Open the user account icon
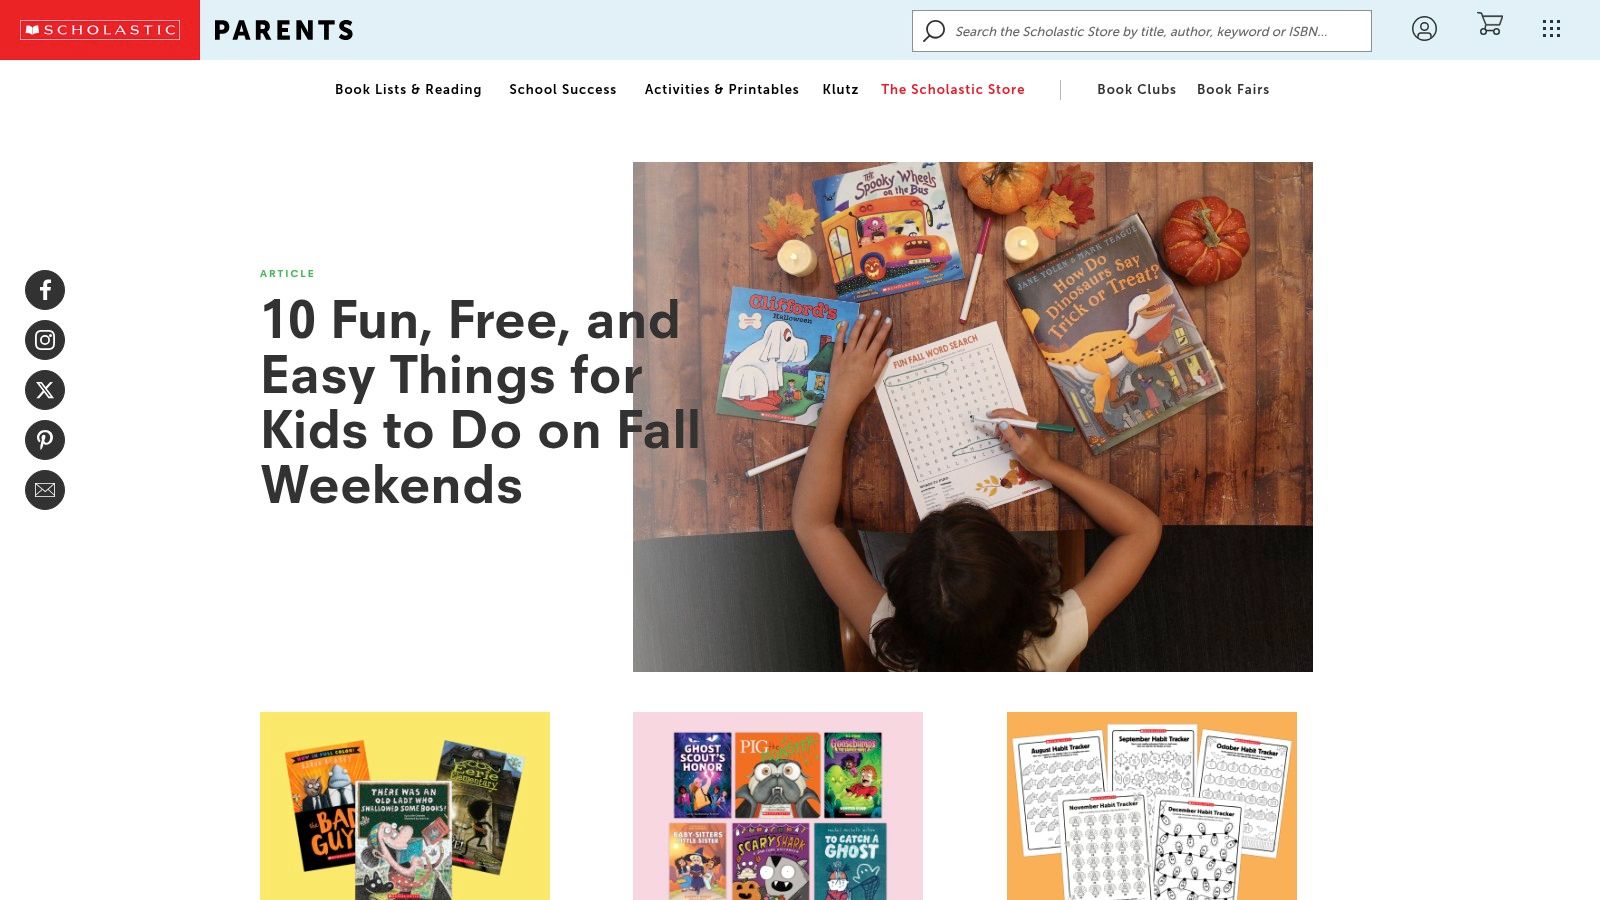The height and width of the screenshot is (900, 1600). click(1424, 29)
